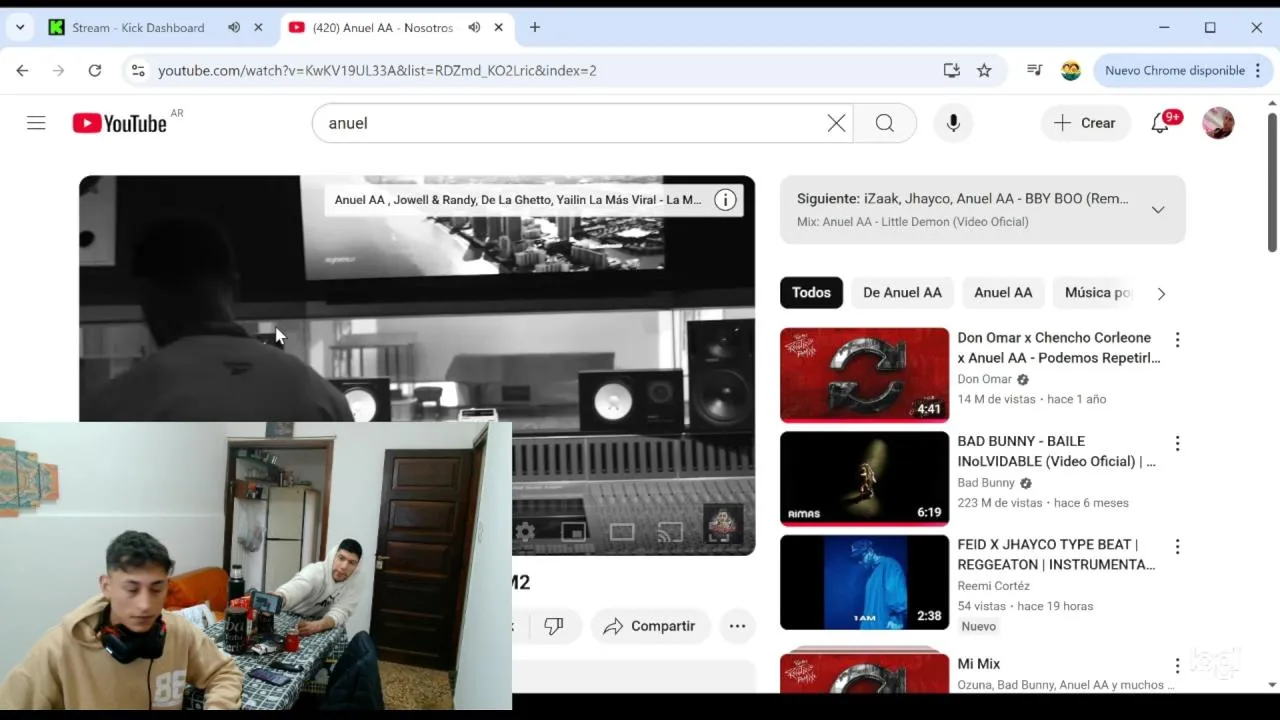Click the page vertical scrollbar thumb
The image size is (1280, 720).
(1272, 181)
